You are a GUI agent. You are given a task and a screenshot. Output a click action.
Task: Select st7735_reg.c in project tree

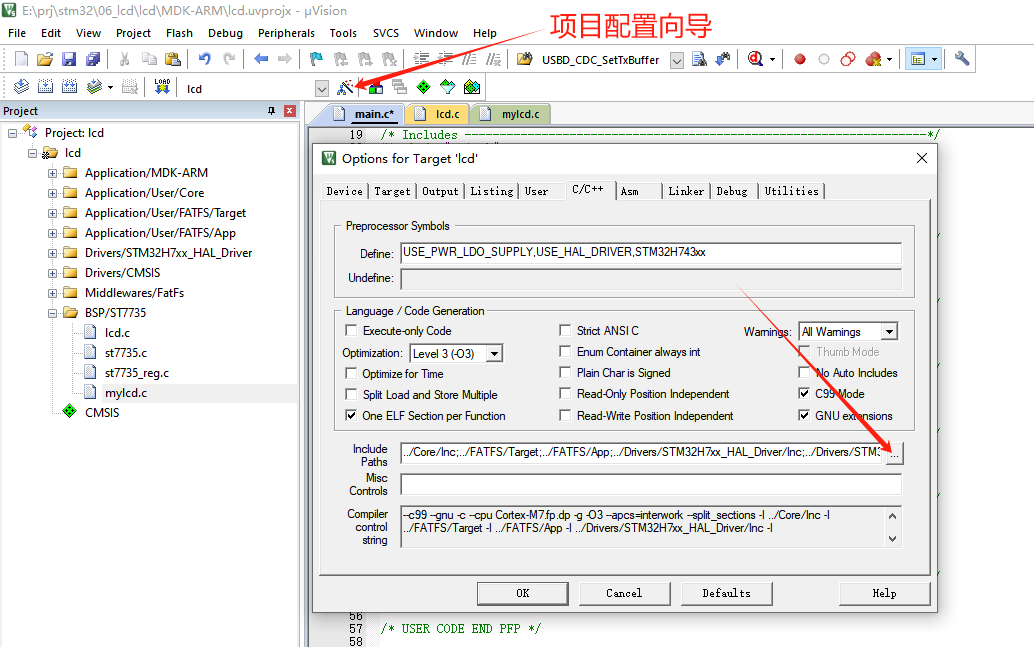tap(137, 373)
